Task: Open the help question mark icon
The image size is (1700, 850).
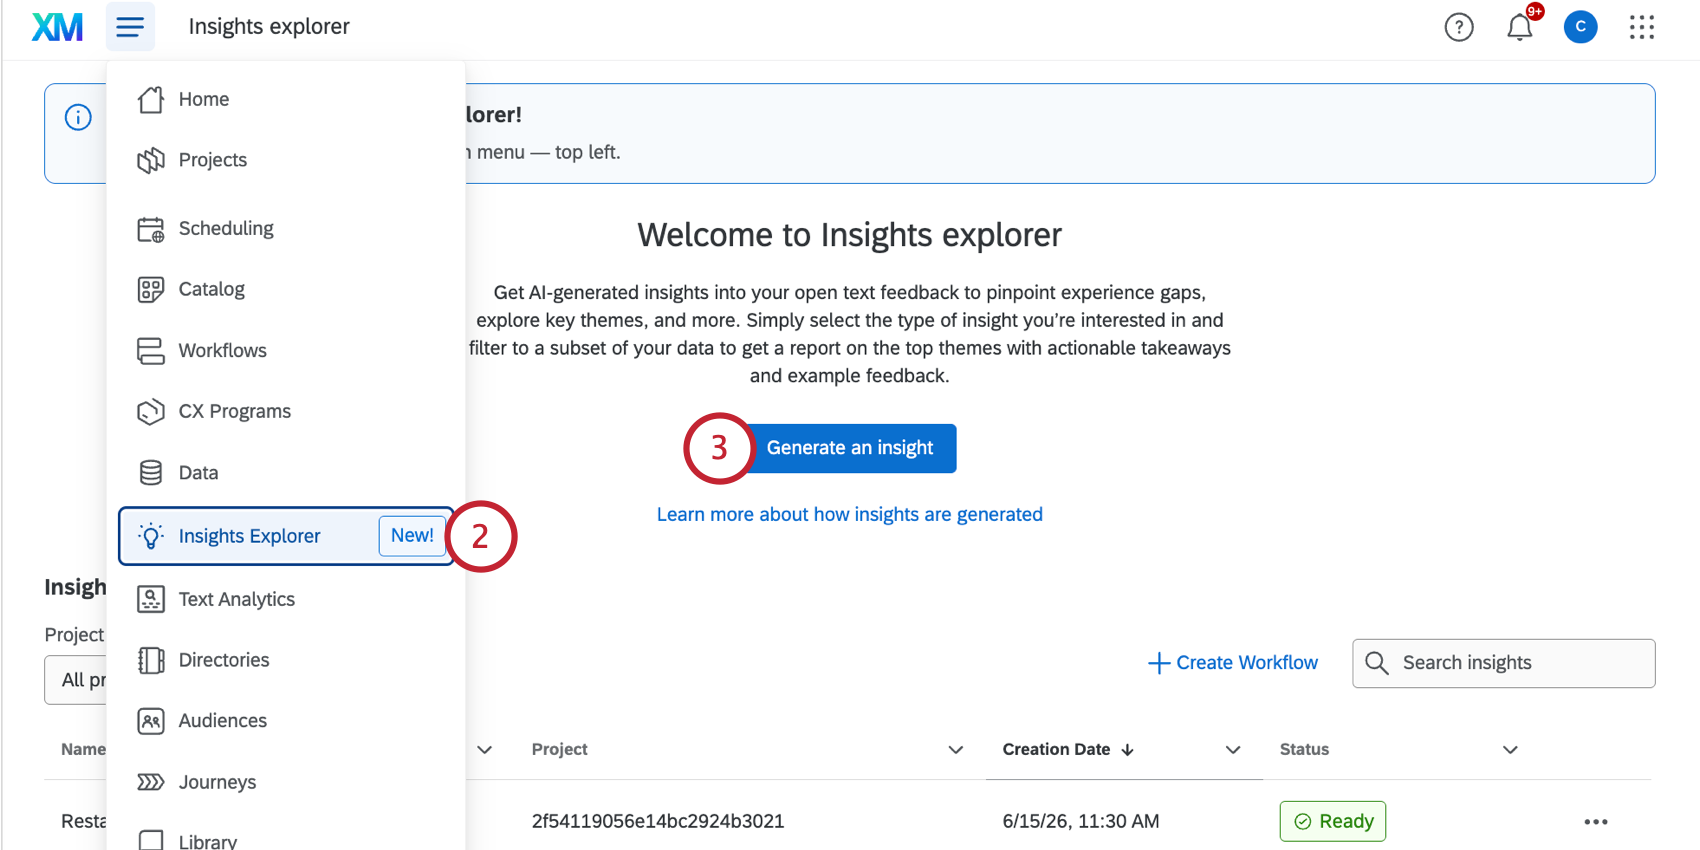Action: 1459,27
